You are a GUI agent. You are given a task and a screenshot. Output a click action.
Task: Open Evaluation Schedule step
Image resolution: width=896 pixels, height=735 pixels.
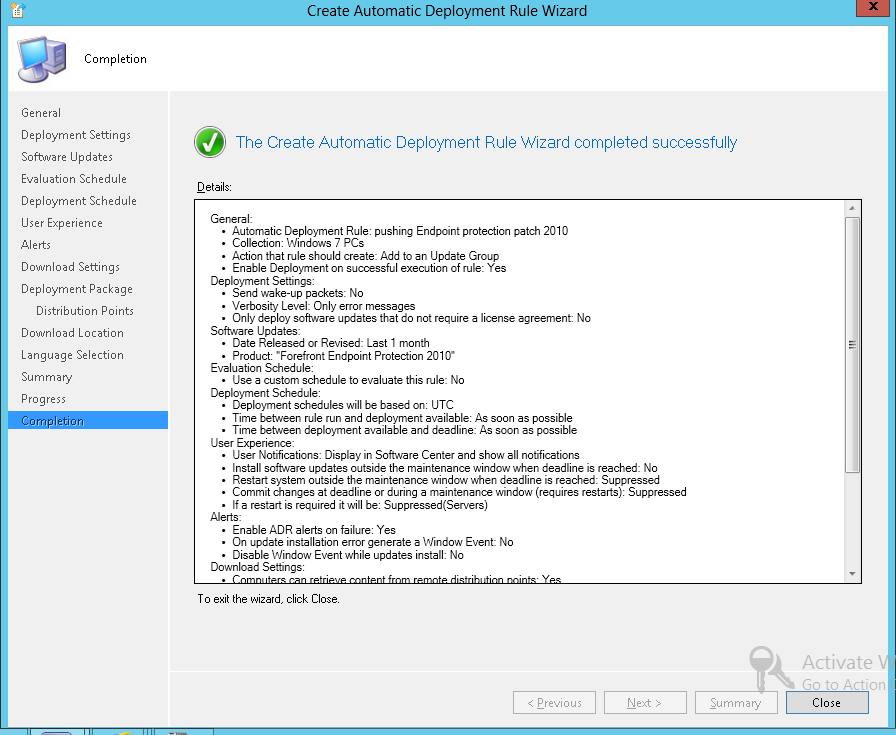(x=74, y=179)
